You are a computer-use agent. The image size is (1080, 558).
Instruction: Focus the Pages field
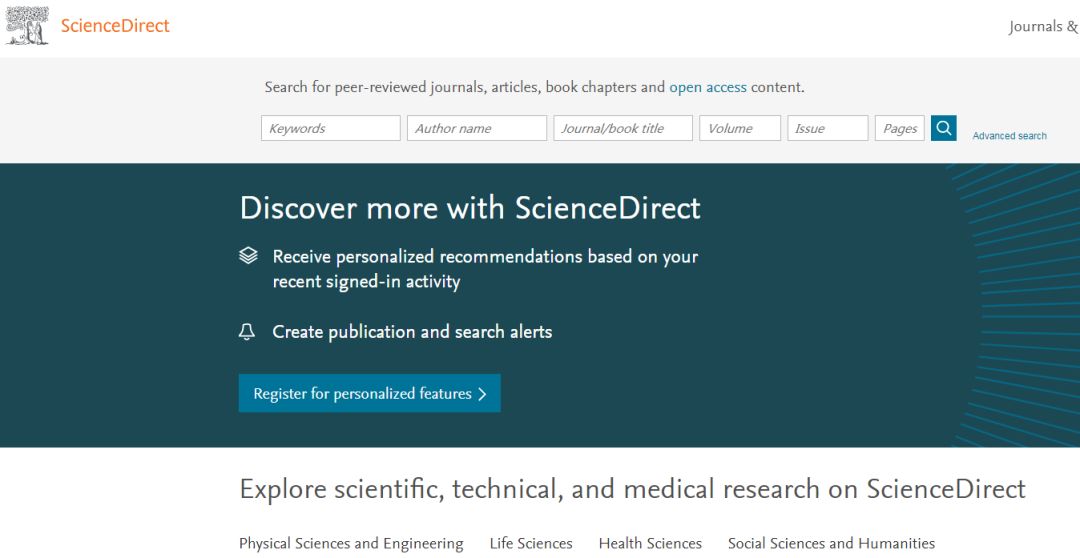tap(900, 128)
